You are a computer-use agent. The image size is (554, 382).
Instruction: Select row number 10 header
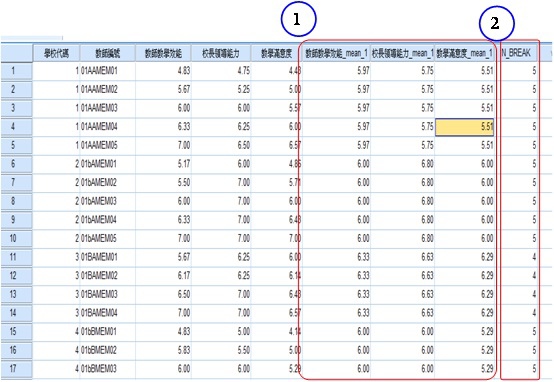(17, 239)
